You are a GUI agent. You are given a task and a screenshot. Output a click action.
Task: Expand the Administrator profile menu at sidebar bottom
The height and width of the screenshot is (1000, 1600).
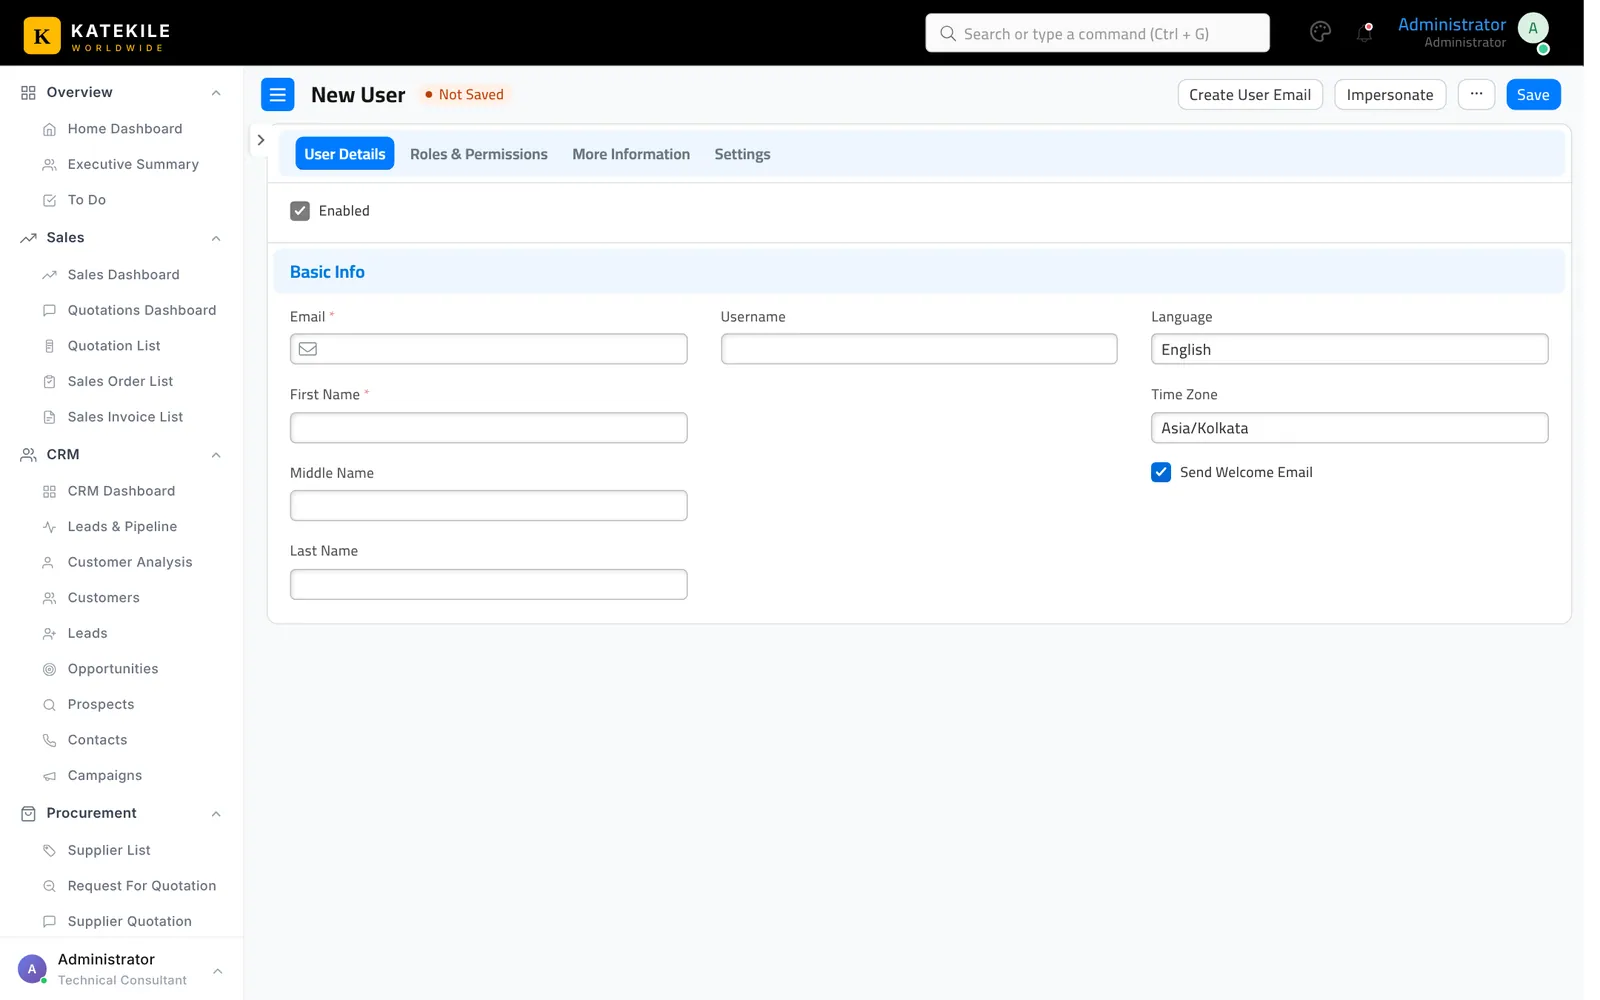[x=217, y=971]
